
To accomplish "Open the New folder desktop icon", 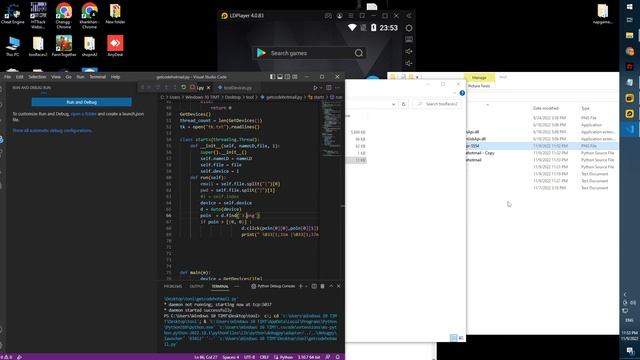I will click(x=115, y=14).
